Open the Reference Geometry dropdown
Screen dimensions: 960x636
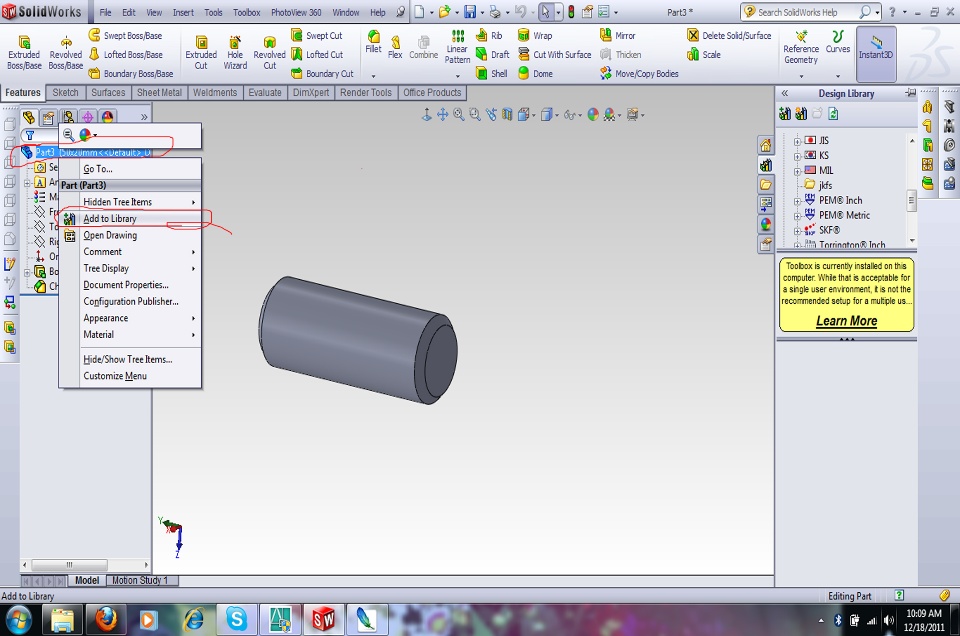(x=800, y=76)
